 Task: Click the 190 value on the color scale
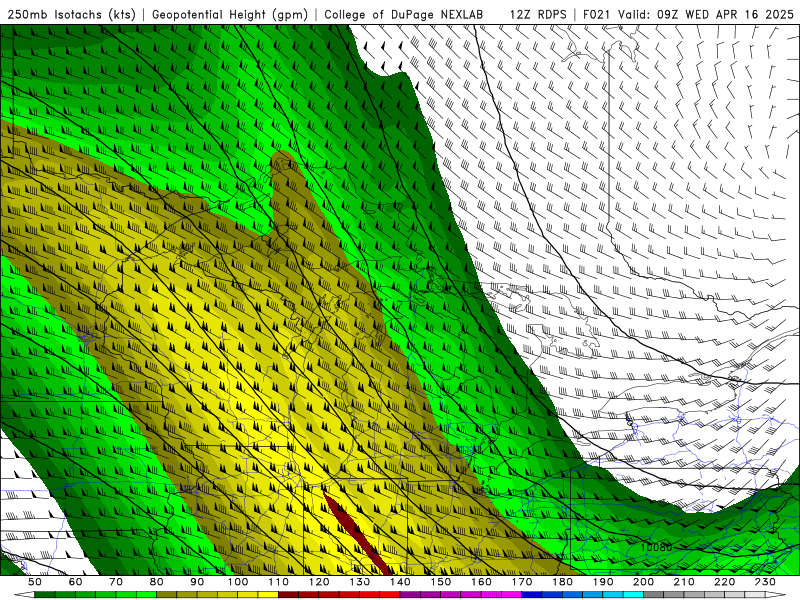click(x=604, y=582)
